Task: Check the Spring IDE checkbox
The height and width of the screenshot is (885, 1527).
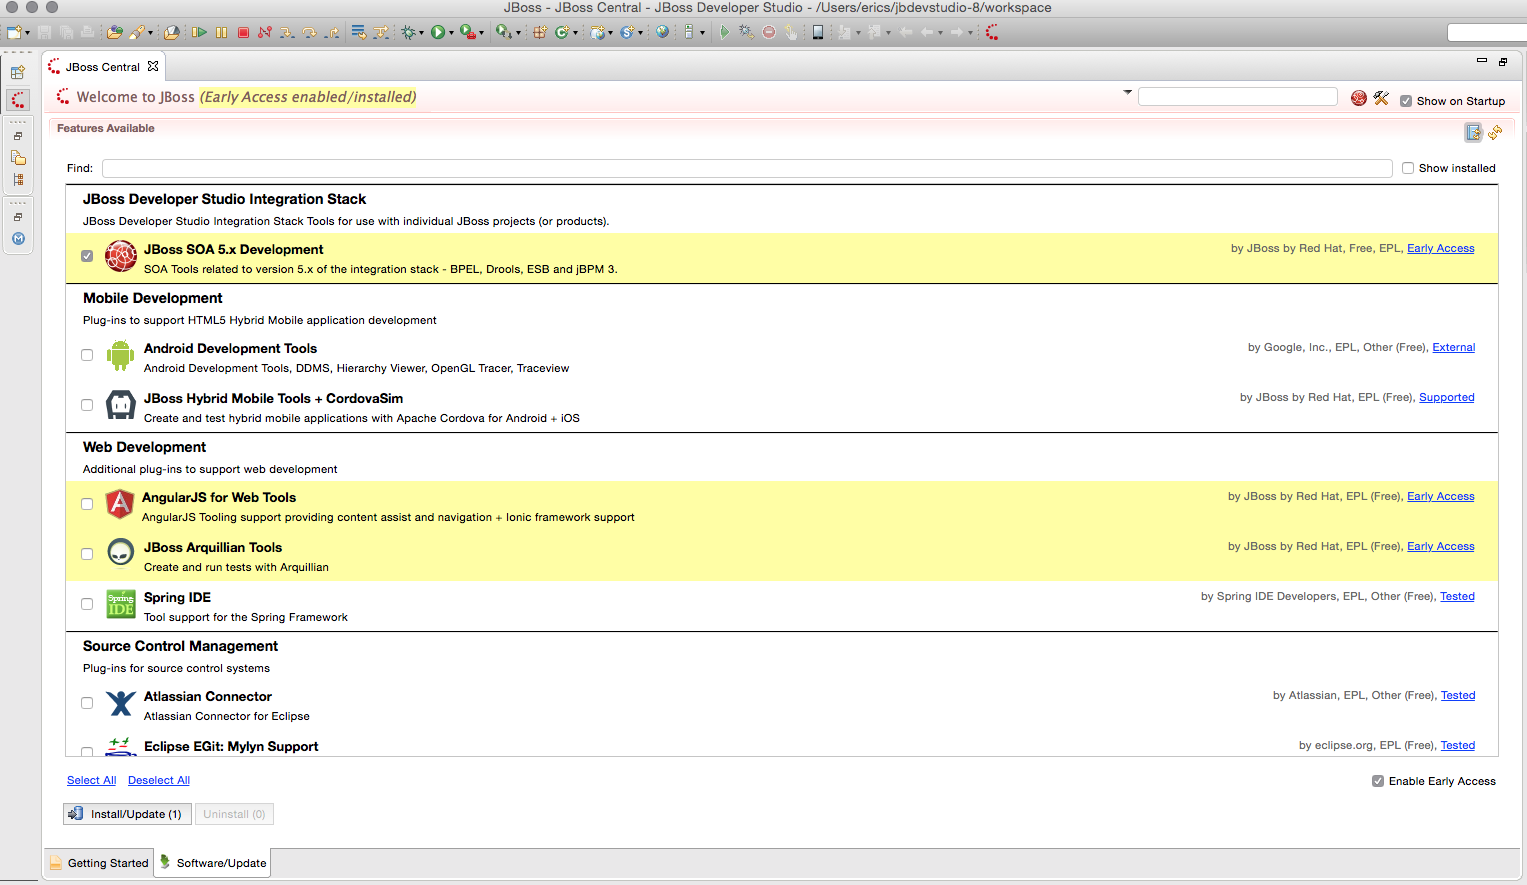Action: point(87,604)
